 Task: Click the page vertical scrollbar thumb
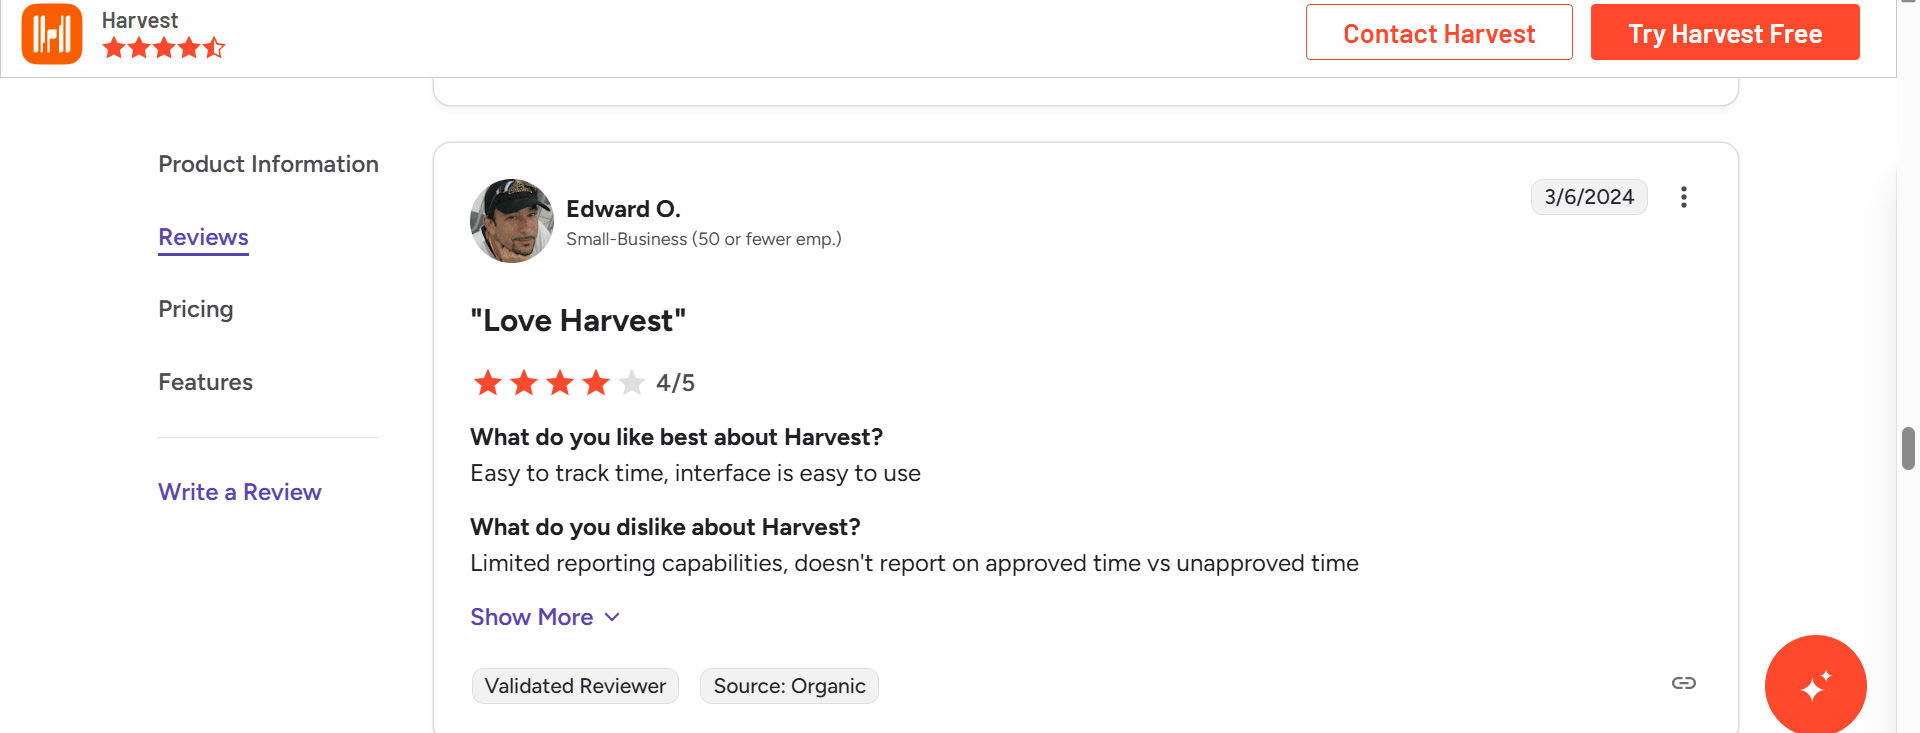tap(1908, 448)
